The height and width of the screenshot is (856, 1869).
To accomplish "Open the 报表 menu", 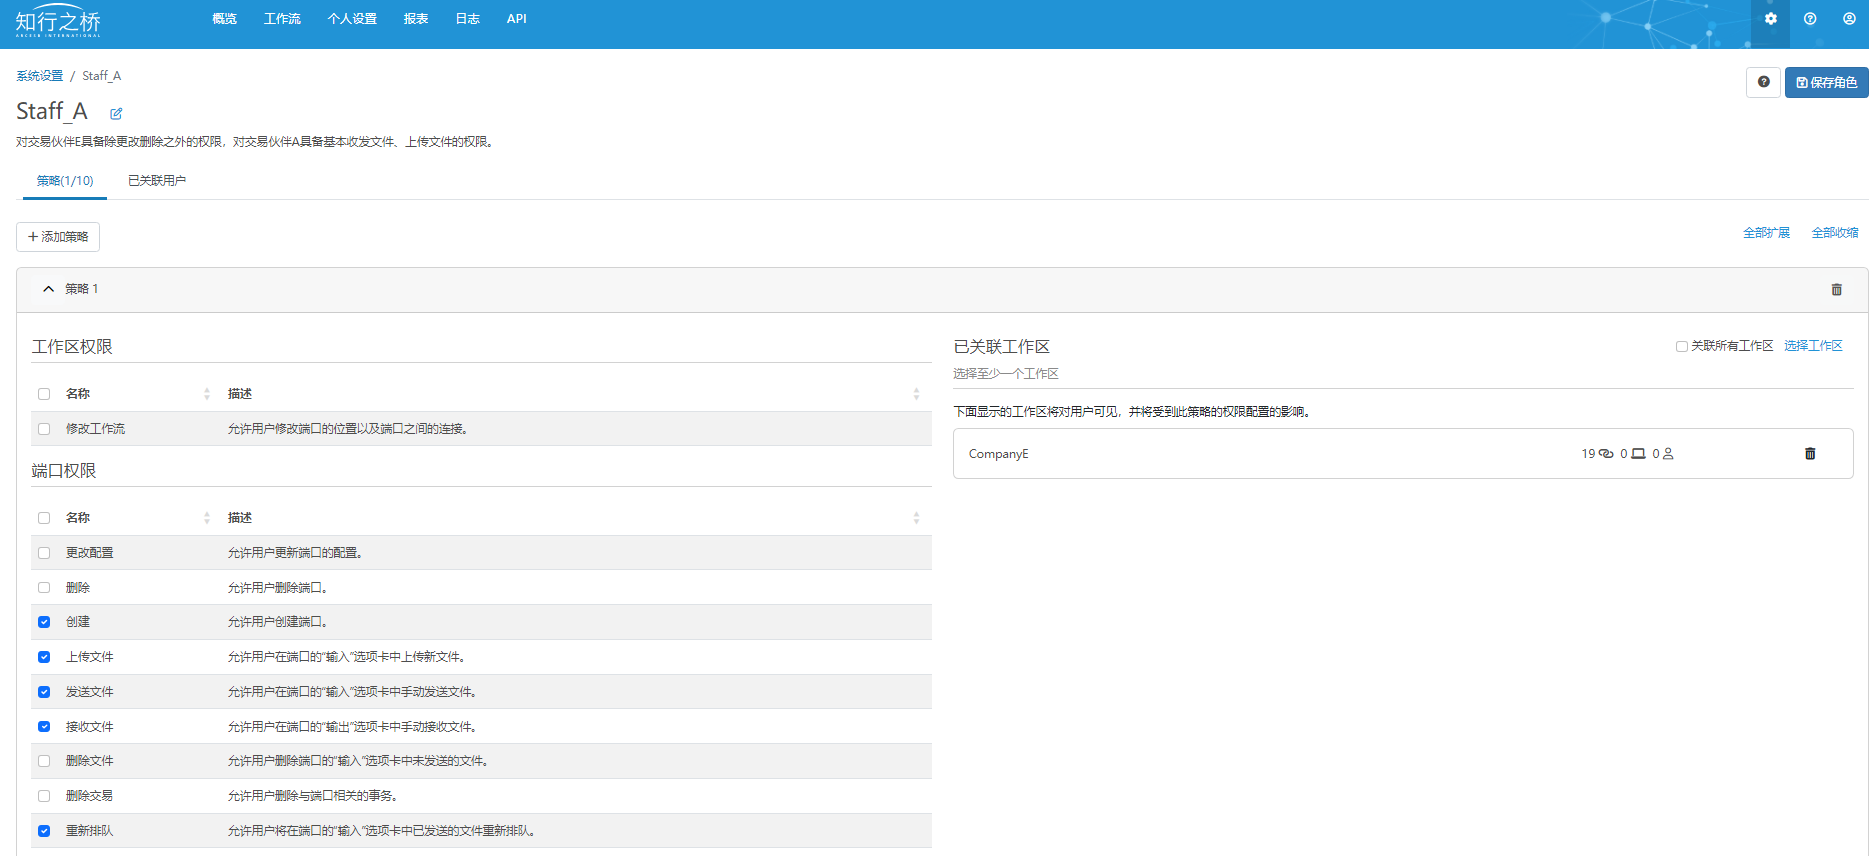I will (416, 19).
